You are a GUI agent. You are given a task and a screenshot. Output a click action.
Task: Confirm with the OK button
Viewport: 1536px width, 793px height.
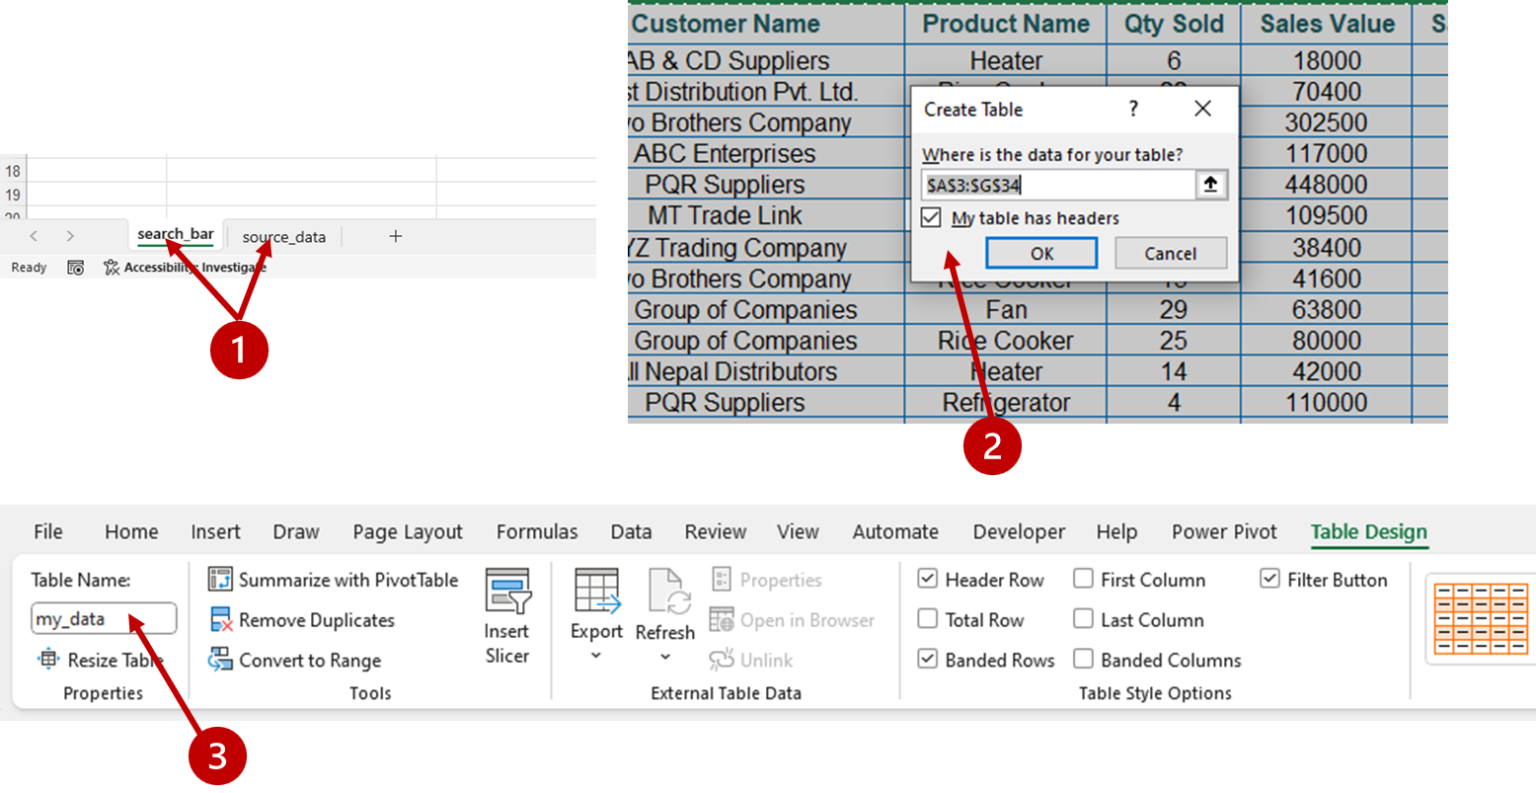click(1041, 253)
